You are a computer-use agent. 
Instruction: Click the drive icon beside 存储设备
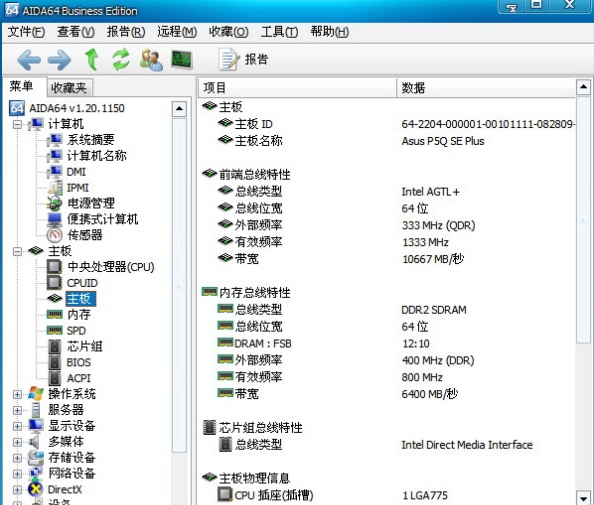36,458
